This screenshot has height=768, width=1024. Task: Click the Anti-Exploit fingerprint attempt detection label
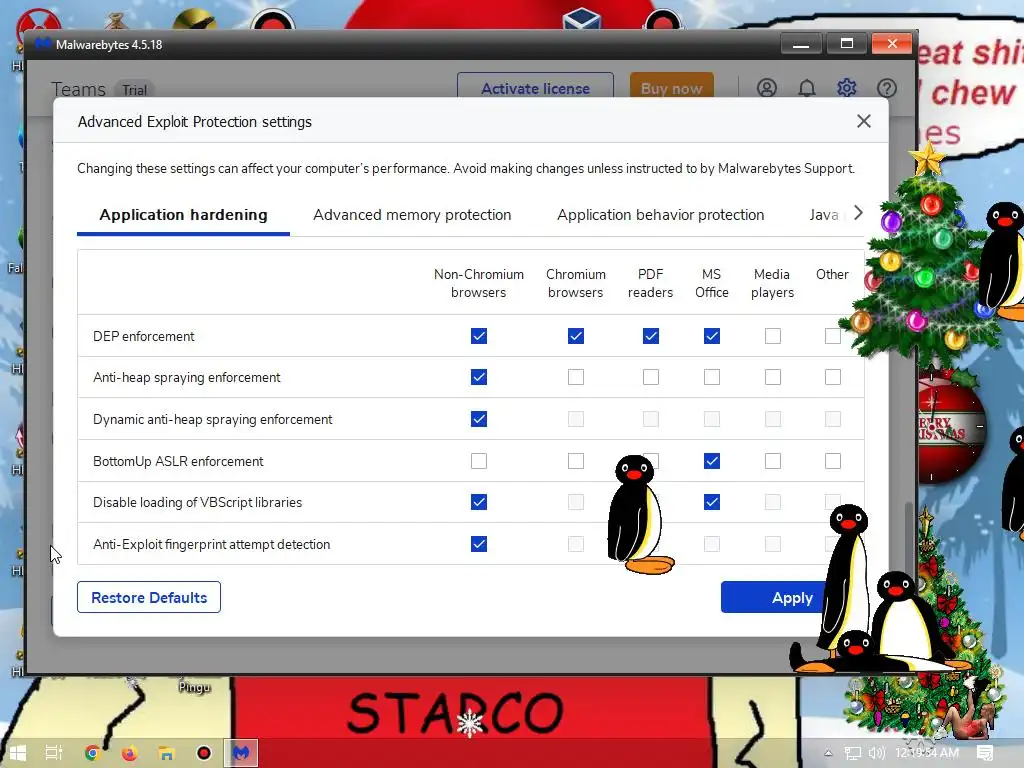point(212,544)
